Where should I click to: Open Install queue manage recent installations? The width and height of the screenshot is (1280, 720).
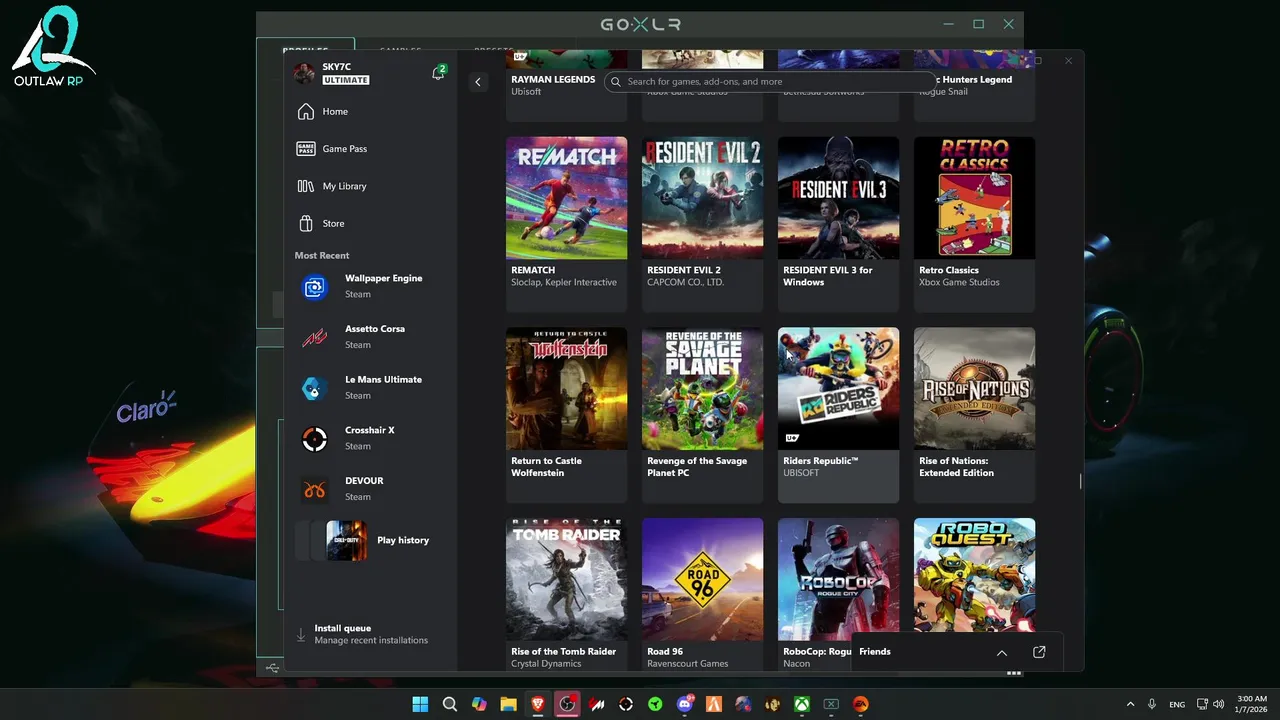[371, 634]
